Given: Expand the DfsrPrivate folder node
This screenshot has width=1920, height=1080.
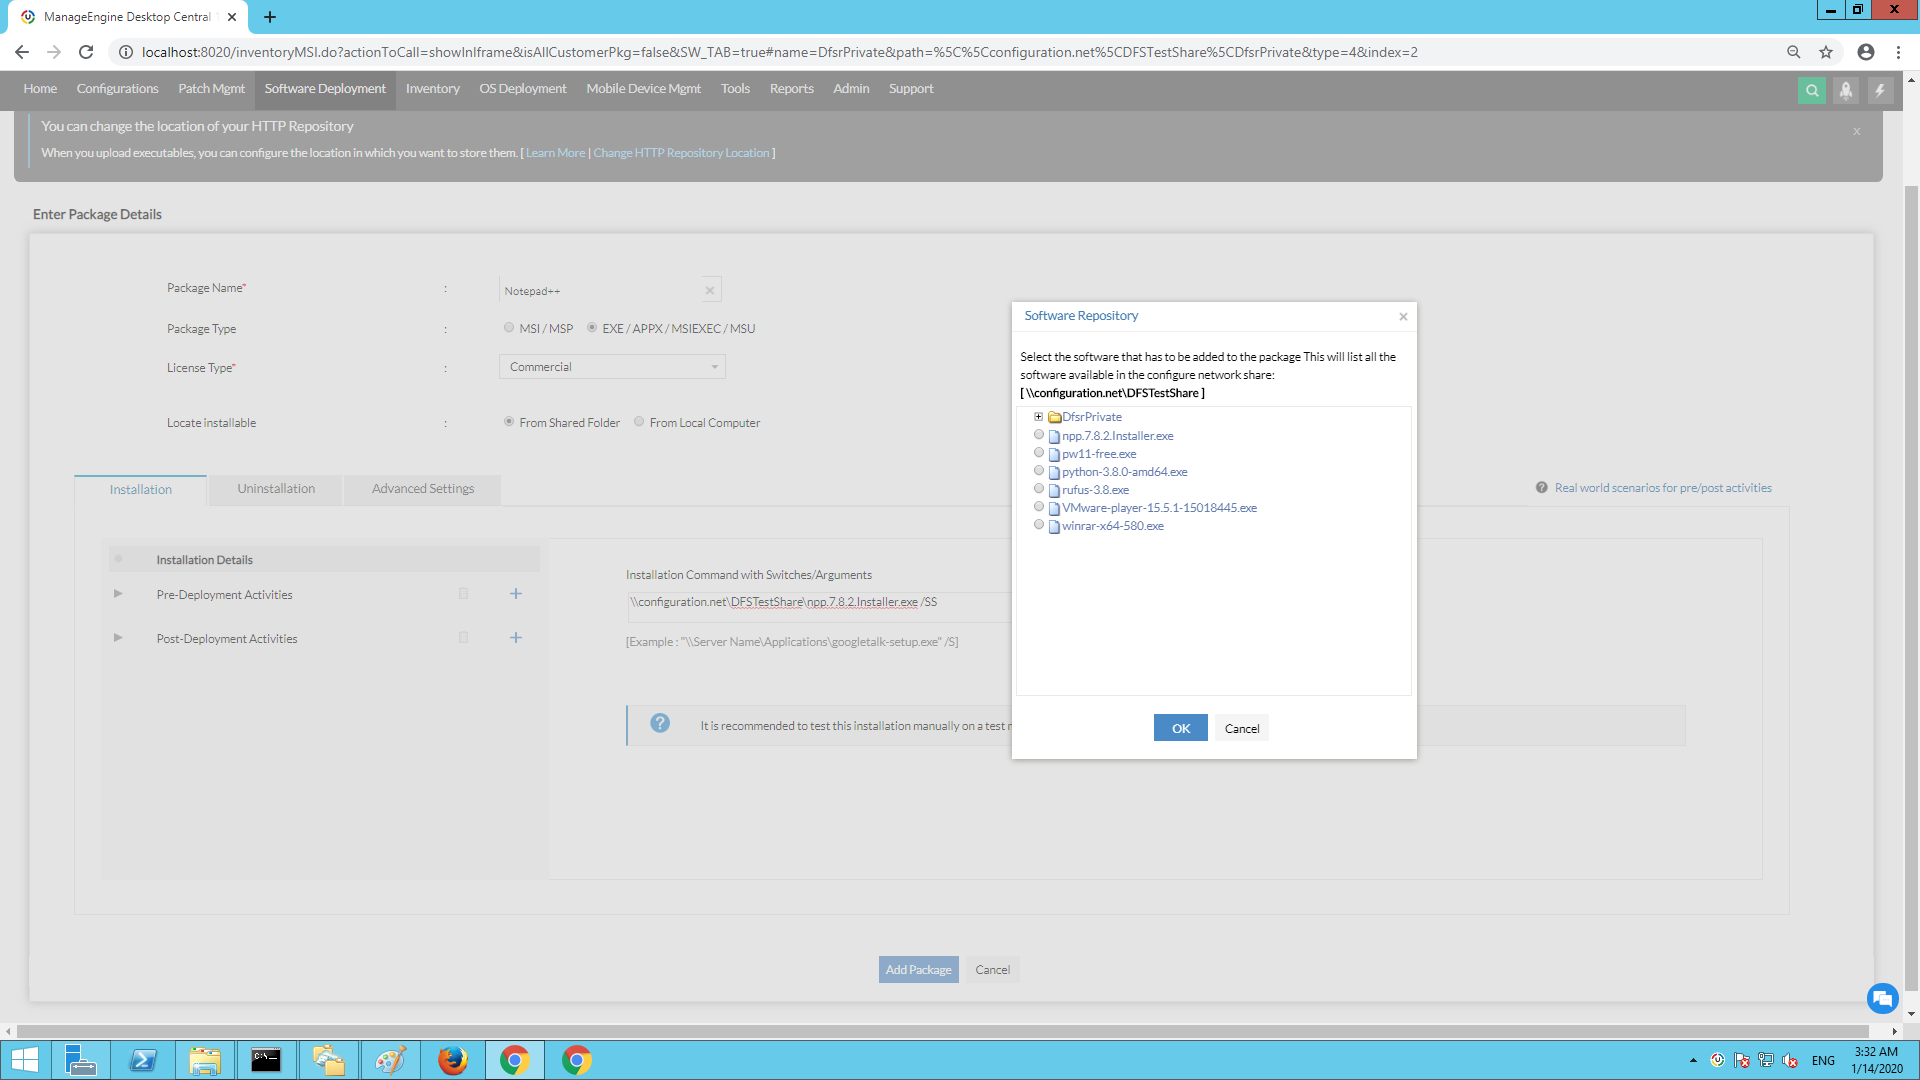Looking at the screenshot, I should pyautogui.click(x=1038, y=417).
